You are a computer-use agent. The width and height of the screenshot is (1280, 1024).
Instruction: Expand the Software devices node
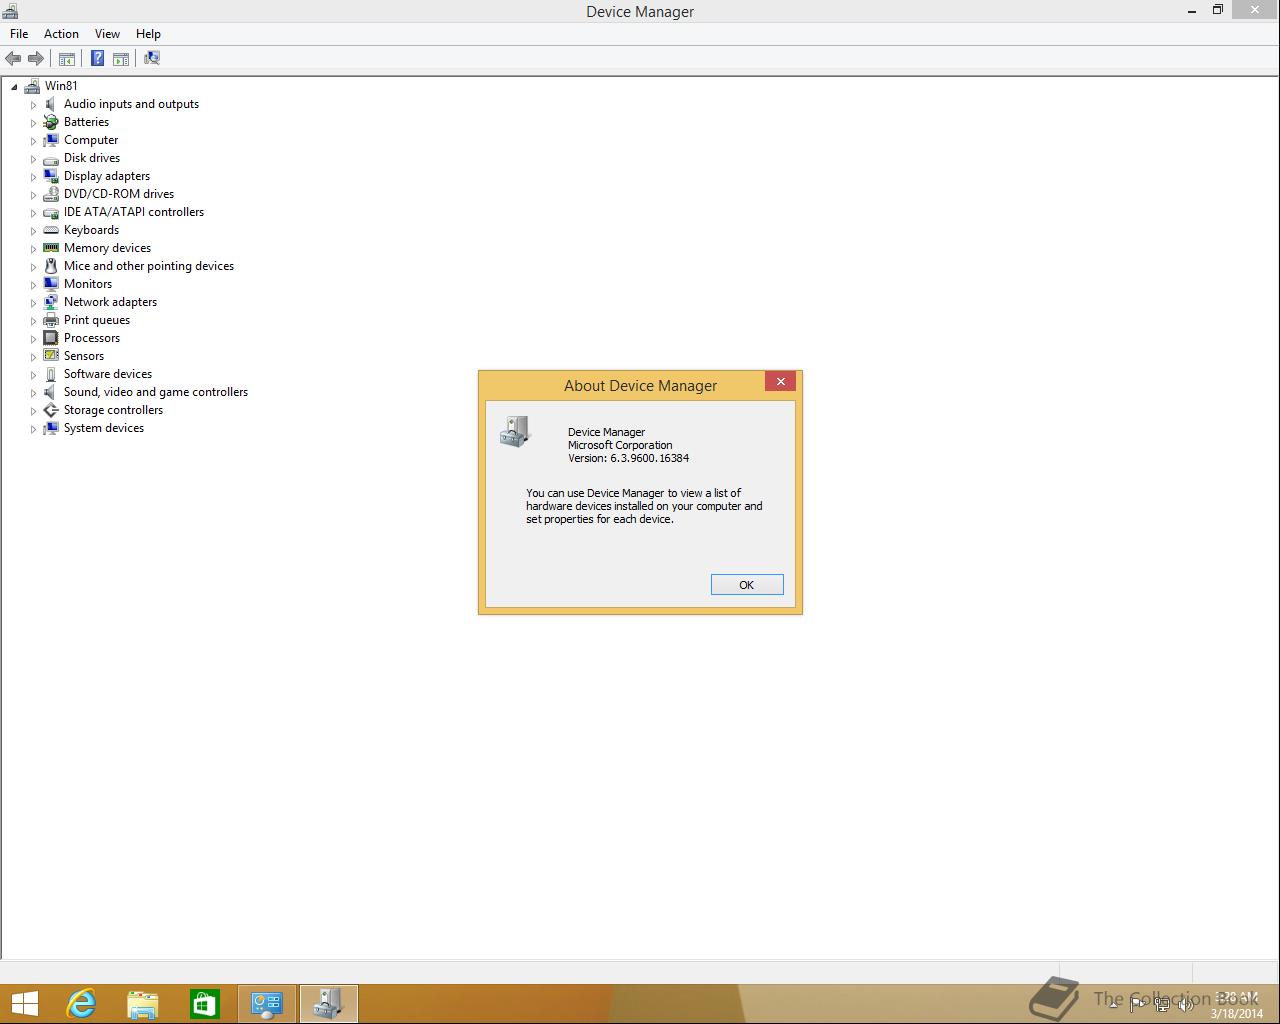[33, 374]
